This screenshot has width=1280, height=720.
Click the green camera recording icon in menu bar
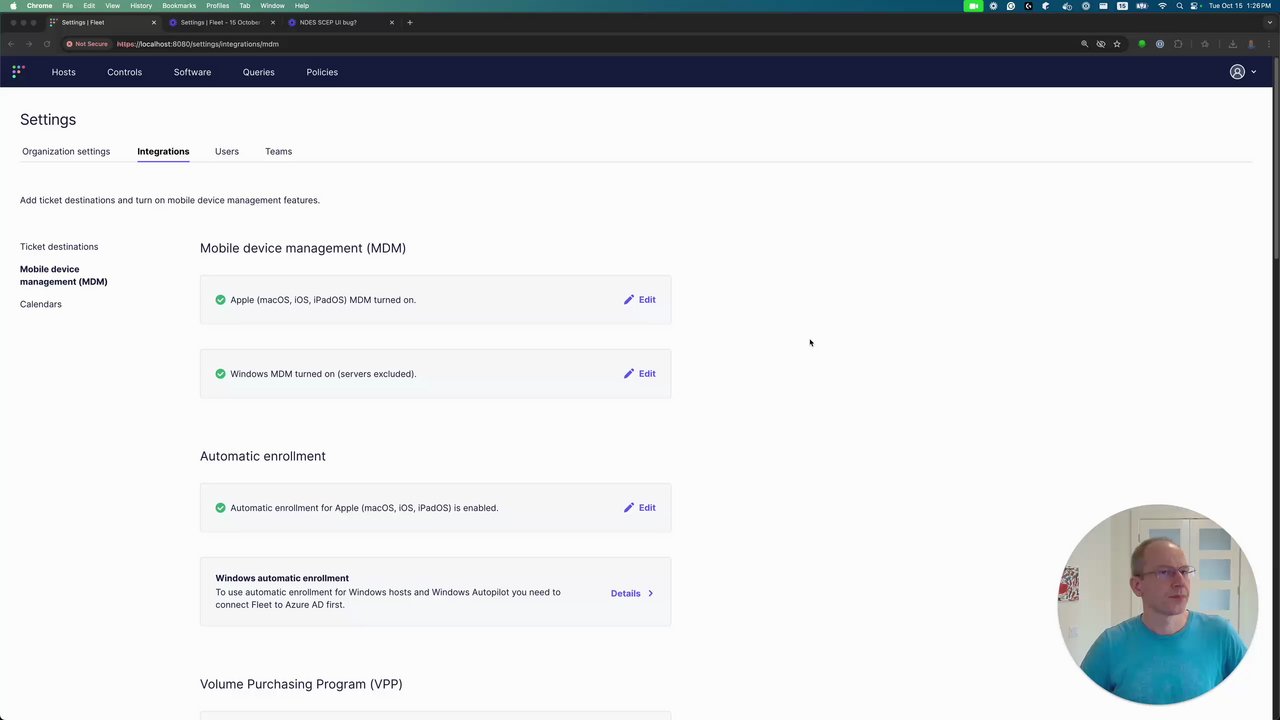click(x=973, y=6)
